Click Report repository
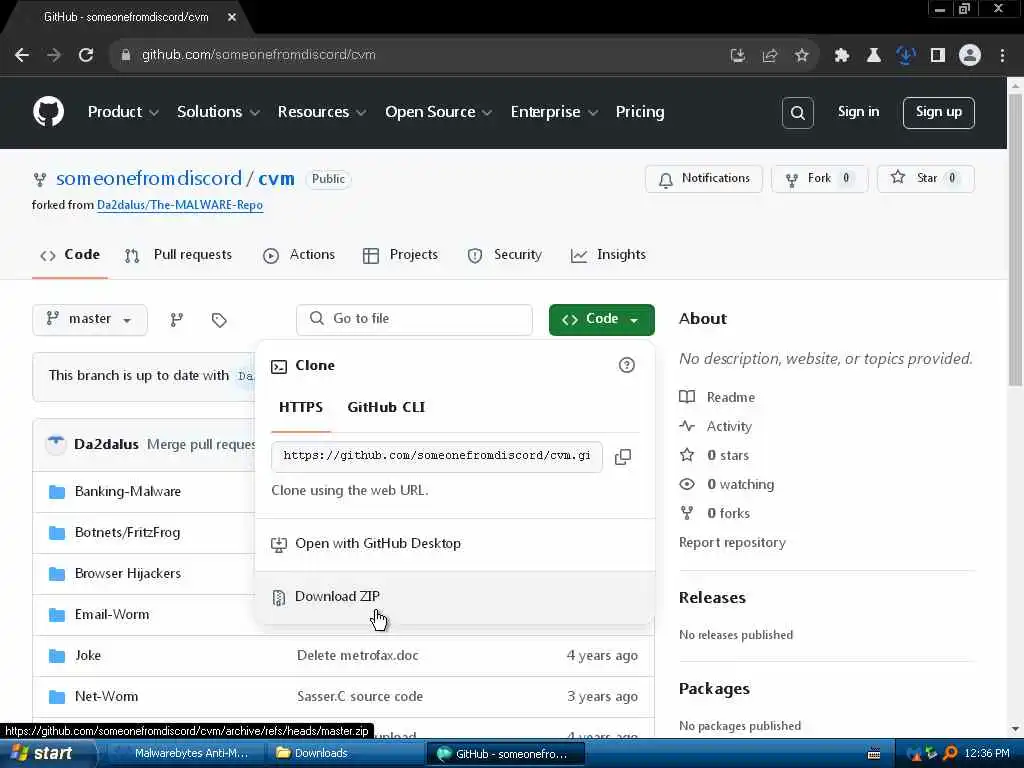This screenshot has width=1024, height=768. click(x=732, y=543)
